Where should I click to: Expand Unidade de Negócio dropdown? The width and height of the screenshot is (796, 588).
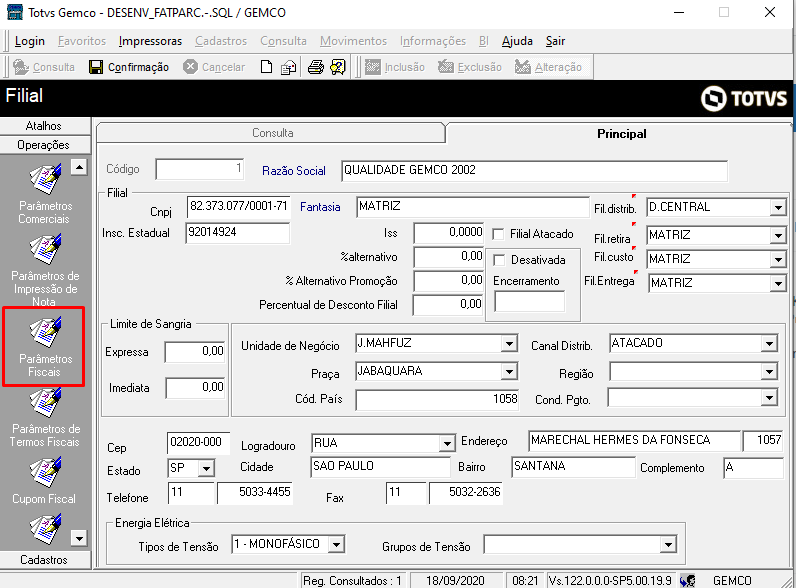click(509, 344)
